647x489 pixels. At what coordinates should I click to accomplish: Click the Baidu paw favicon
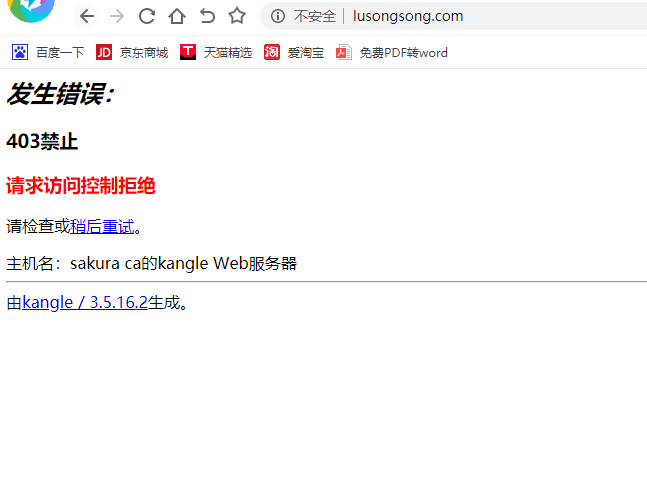(20, 52)
